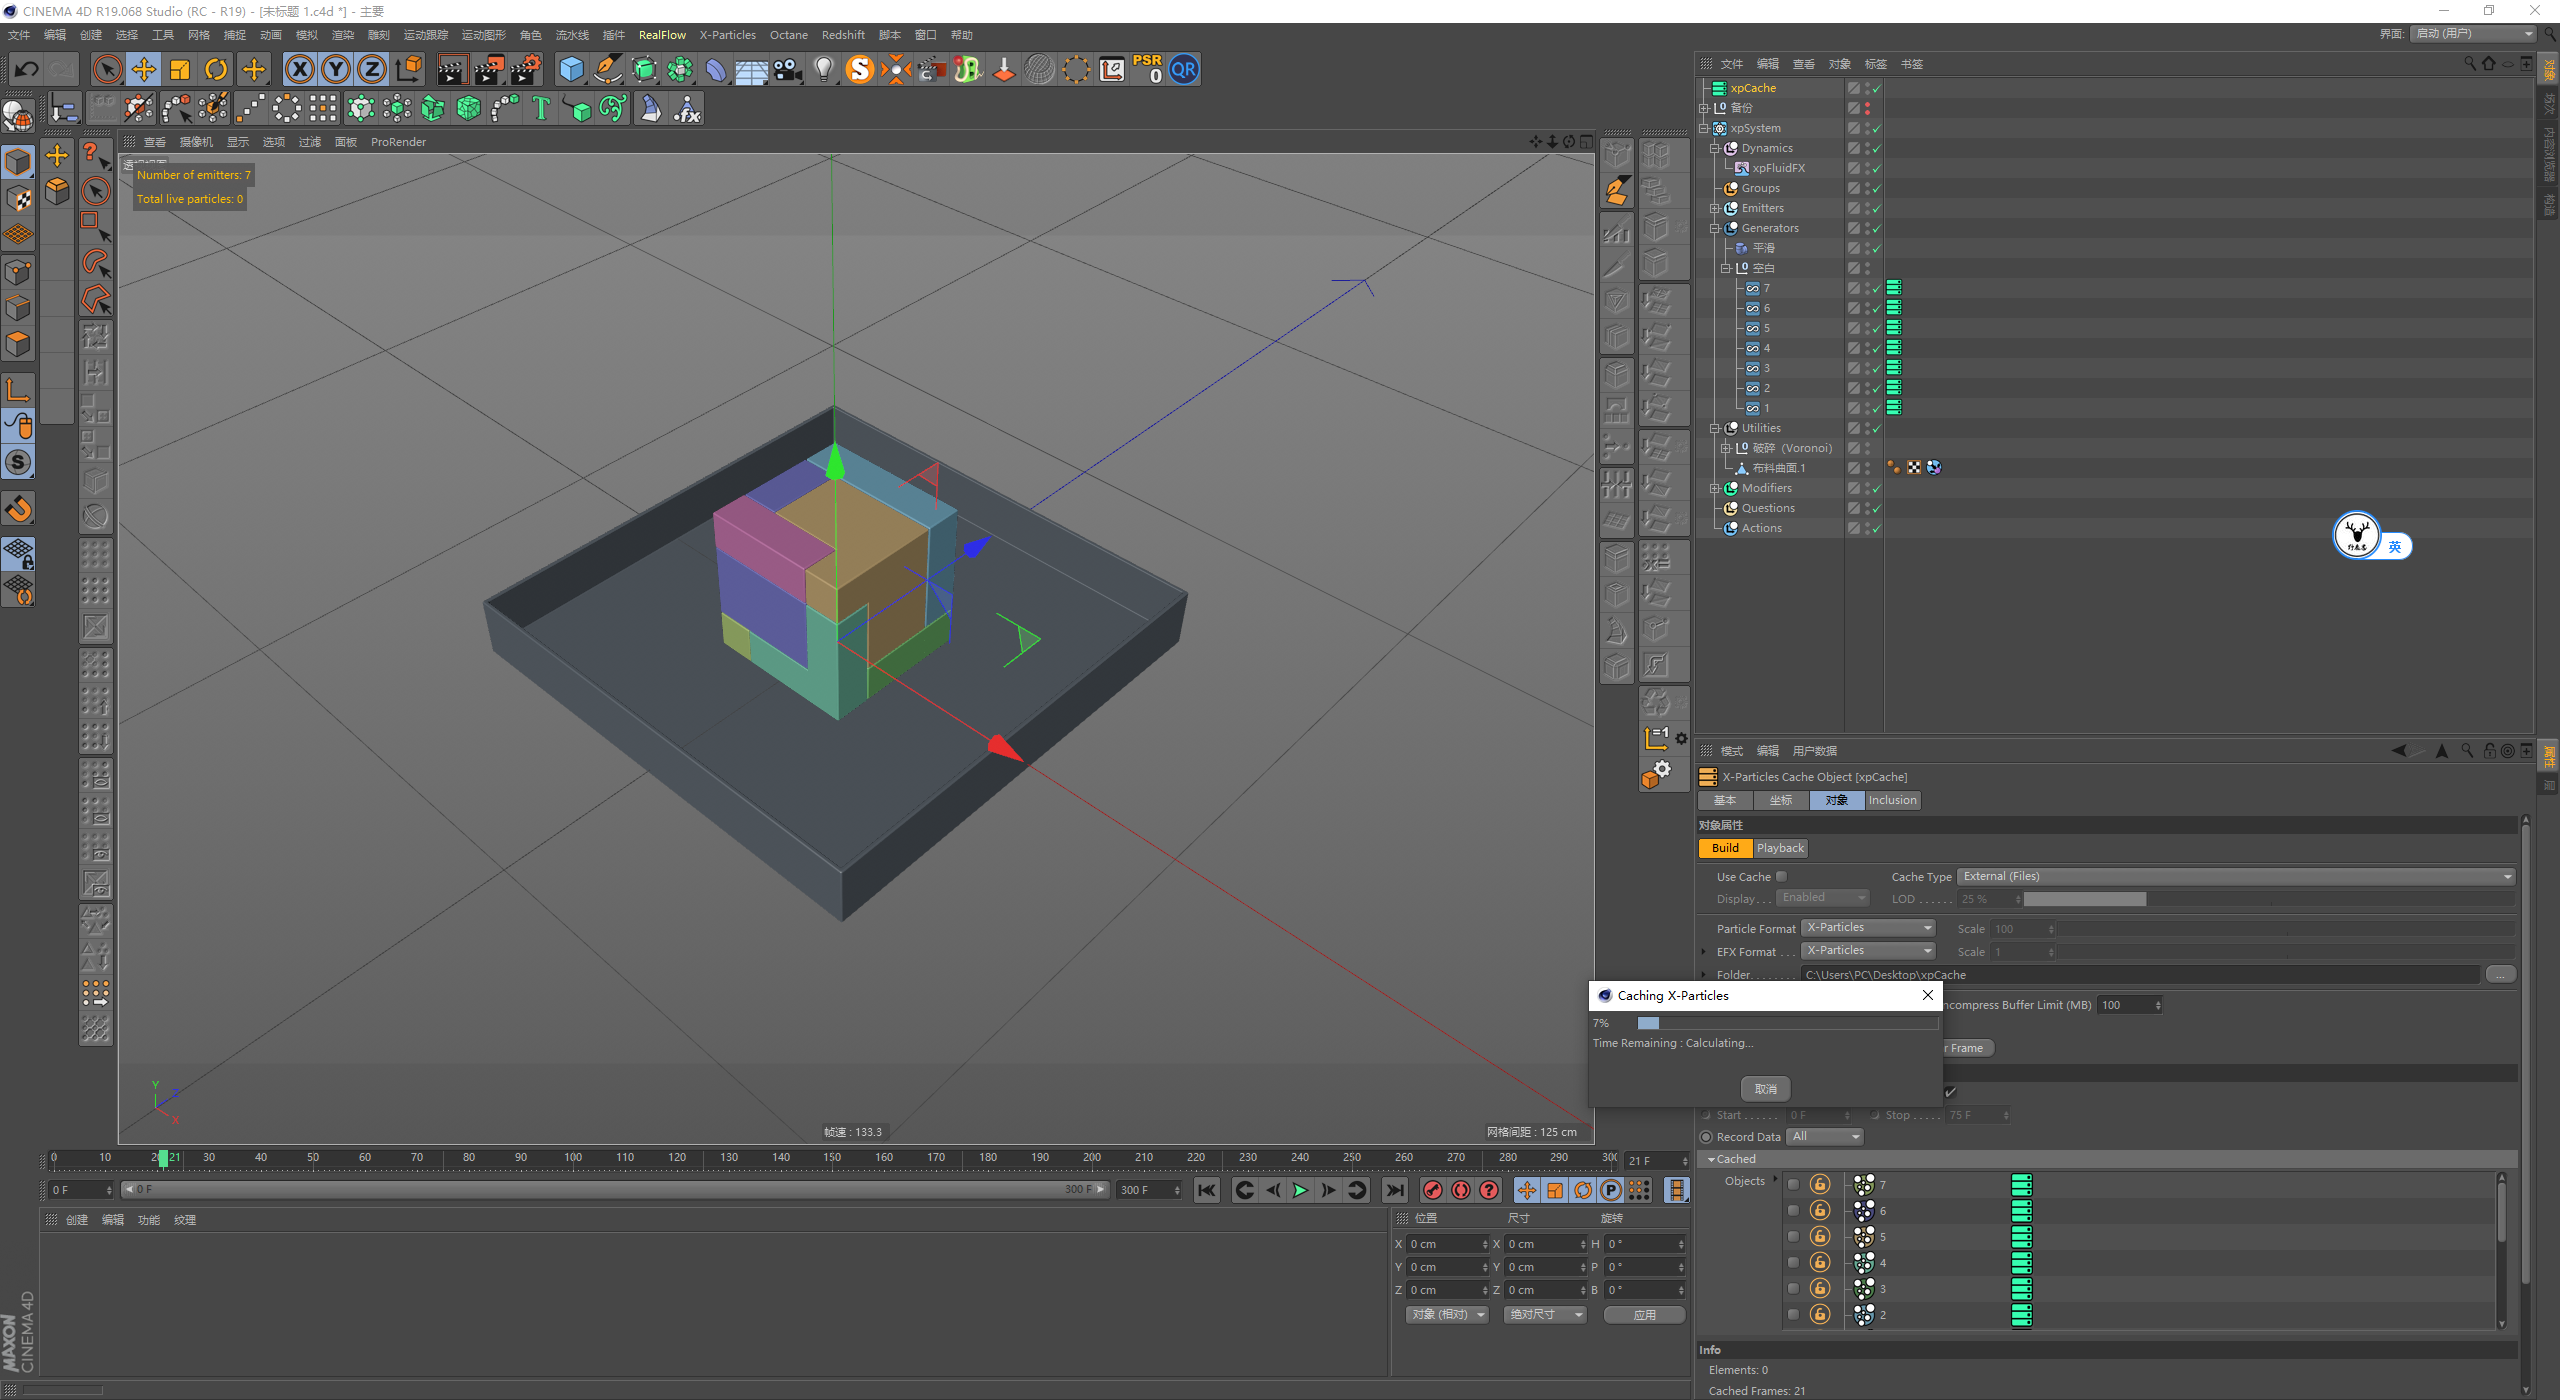The image size is (2560, 1400).
Task: Open the Cache Type dropdown
Action: (x=2235, y=877)
